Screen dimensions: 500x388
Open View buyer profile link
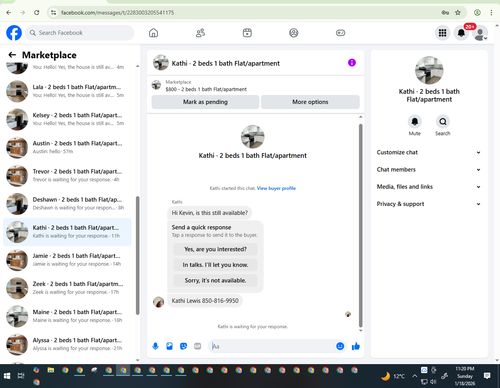point(276,188)
